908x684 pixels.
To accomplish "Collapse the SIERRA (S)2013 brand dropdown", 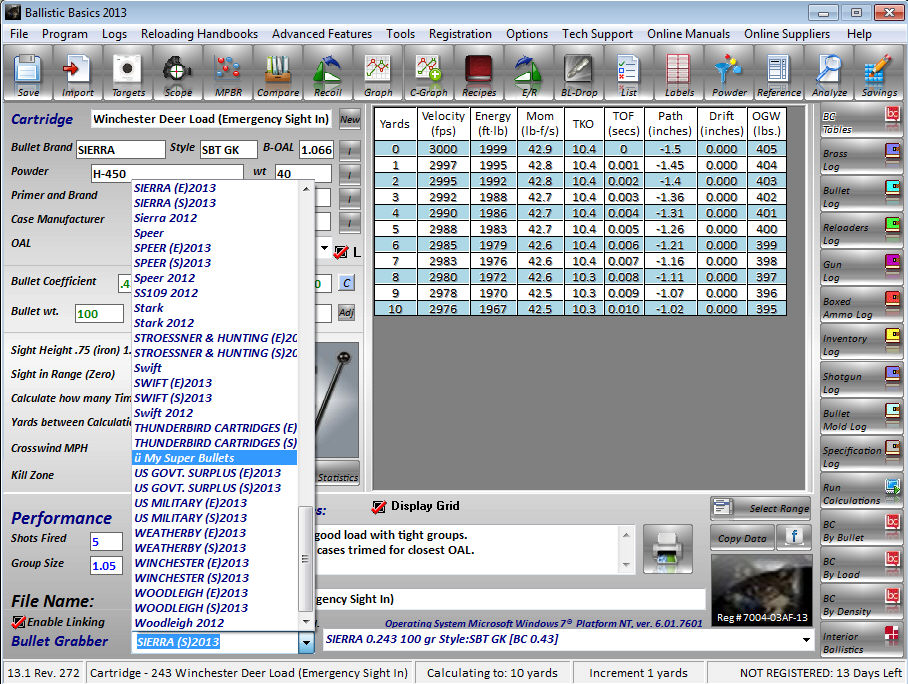I will [x=306, y=642].
